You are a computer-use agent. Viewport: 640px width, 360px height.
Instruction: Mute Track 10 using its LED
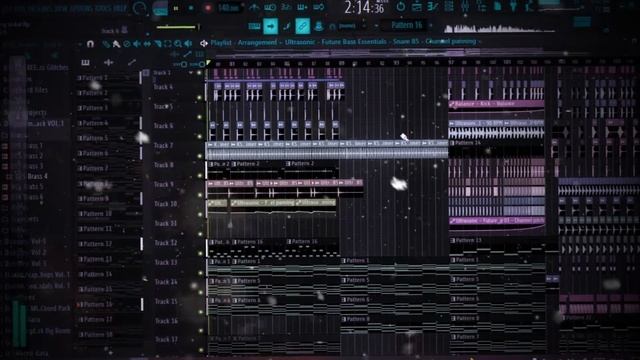(x=200, y=214)
